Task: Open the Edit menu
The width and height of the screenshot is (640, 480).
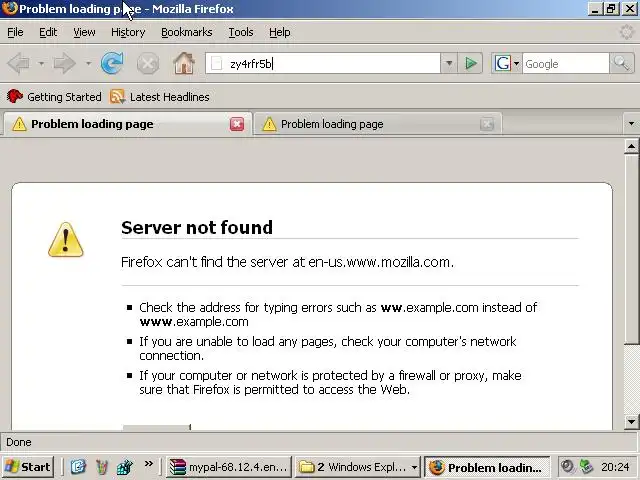Action: coord(48,32)
